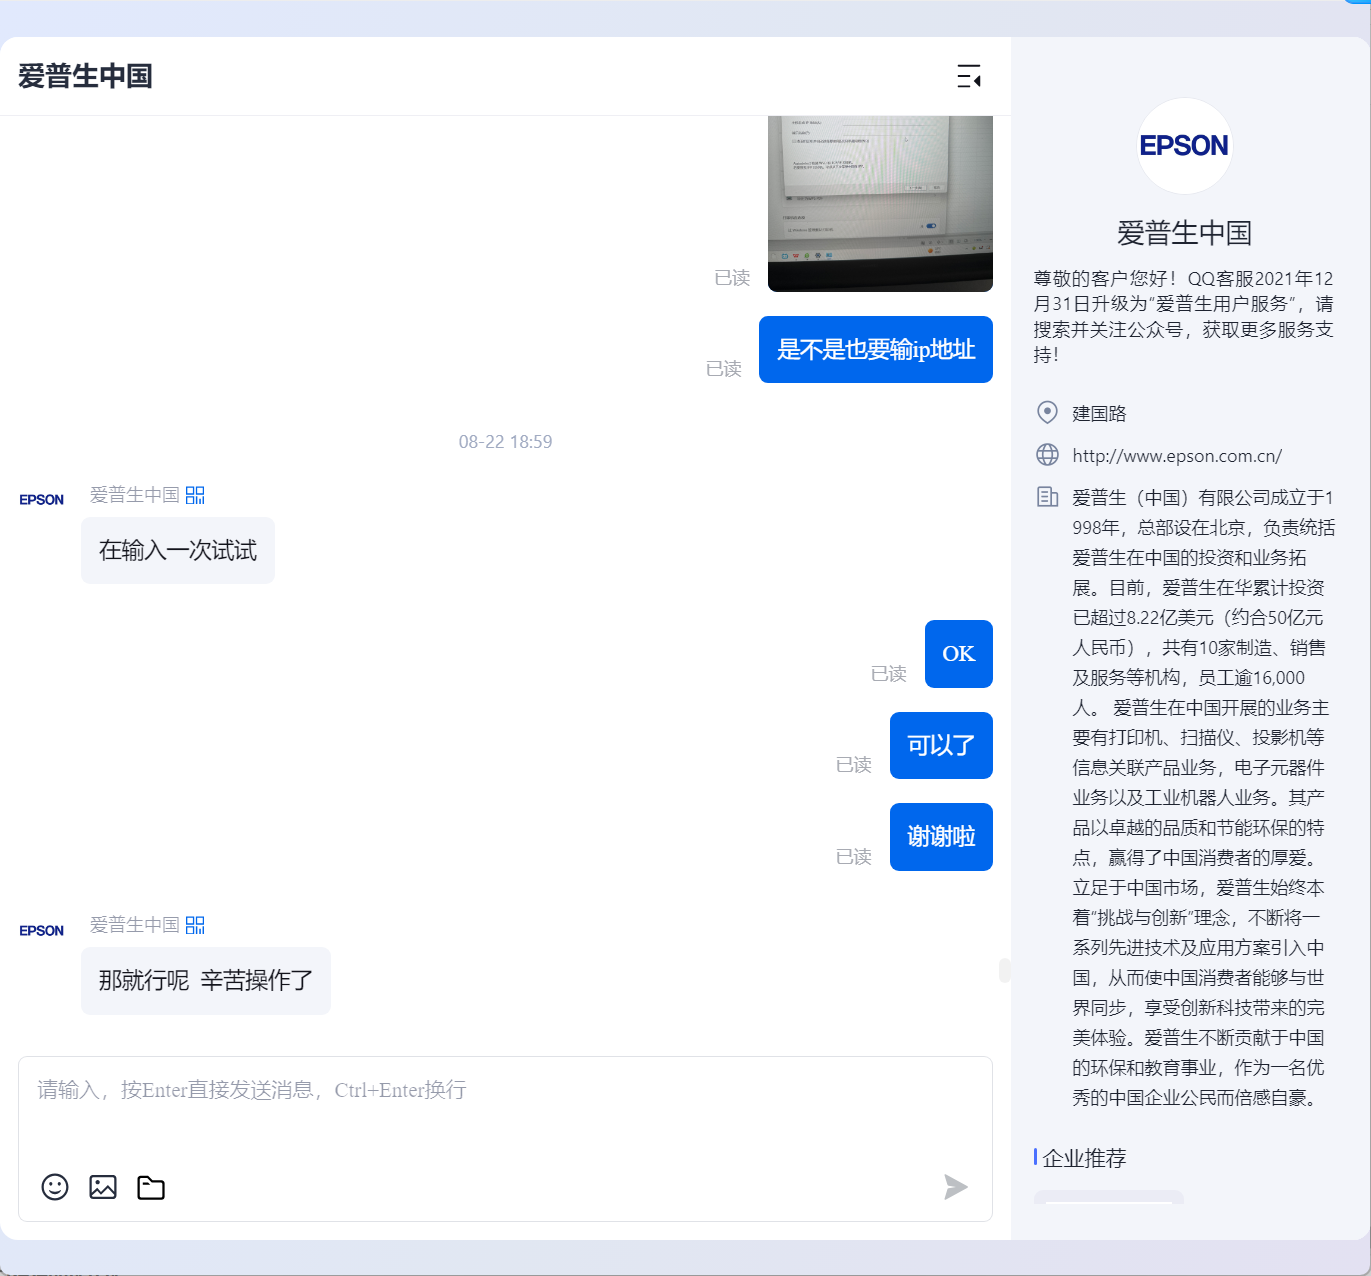Open the epson.com.cn website link
Image resolution: width=1371 pixels, height=1276 pixels.
[1177, 456]
